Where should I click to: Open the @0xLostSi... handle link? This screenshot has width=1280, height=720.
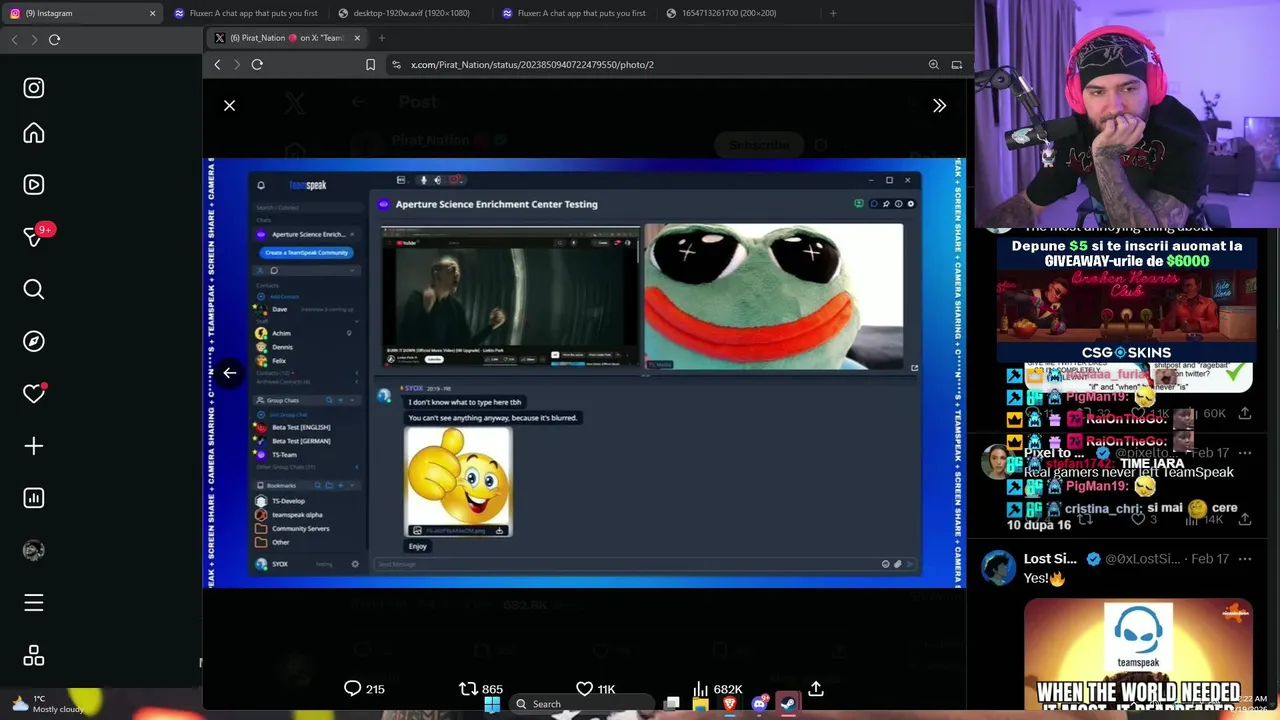pos(1142,559)
